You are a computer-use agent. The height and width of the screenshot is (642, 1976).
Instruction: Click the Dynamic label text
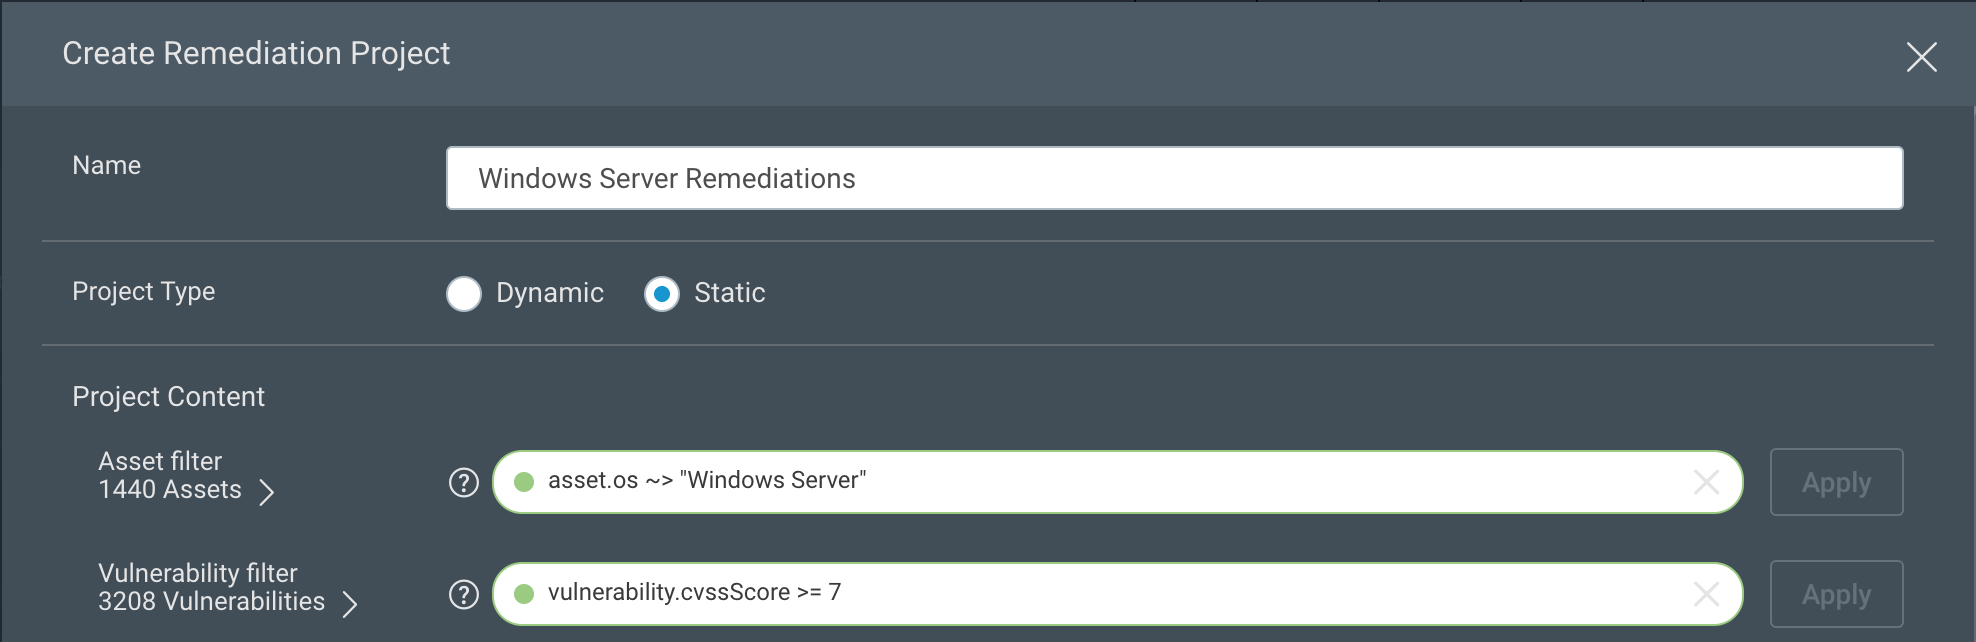(x=550, y=293)
